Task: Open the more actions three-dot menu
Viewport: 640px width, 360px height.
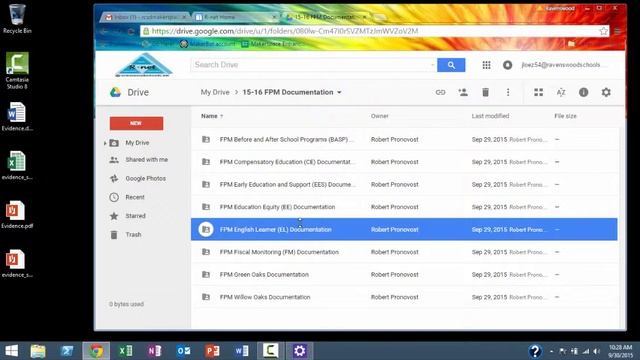Action: pos(508,92)
